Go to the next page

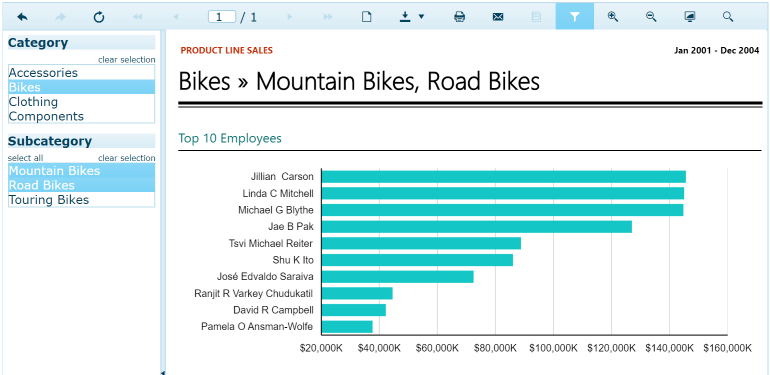290,17
